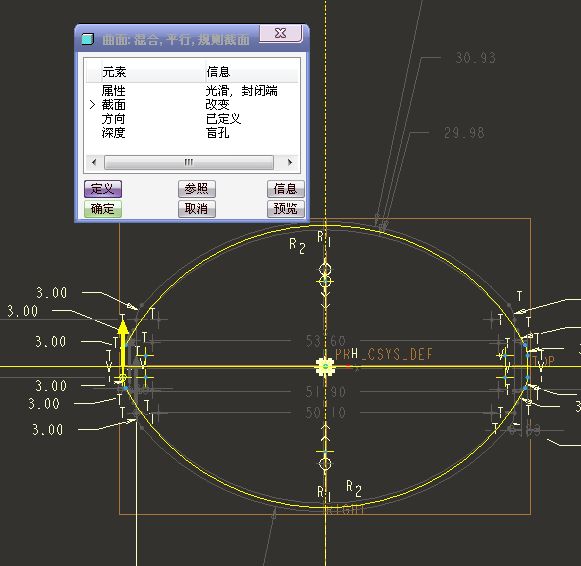Click the horizontal scrollbar thumb in dialog
The image size is (581, 566).
pos(189,162)
